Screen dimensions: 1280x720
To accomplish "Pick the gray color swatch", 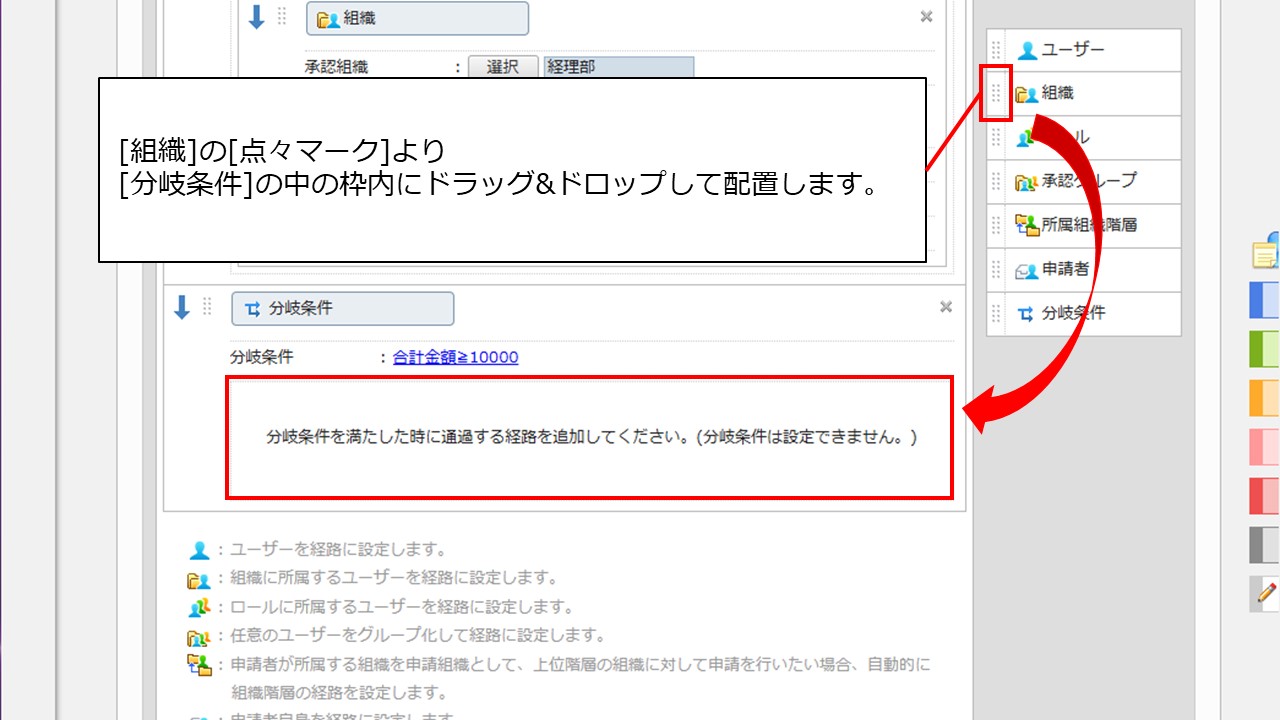I will pos(1265,545).
